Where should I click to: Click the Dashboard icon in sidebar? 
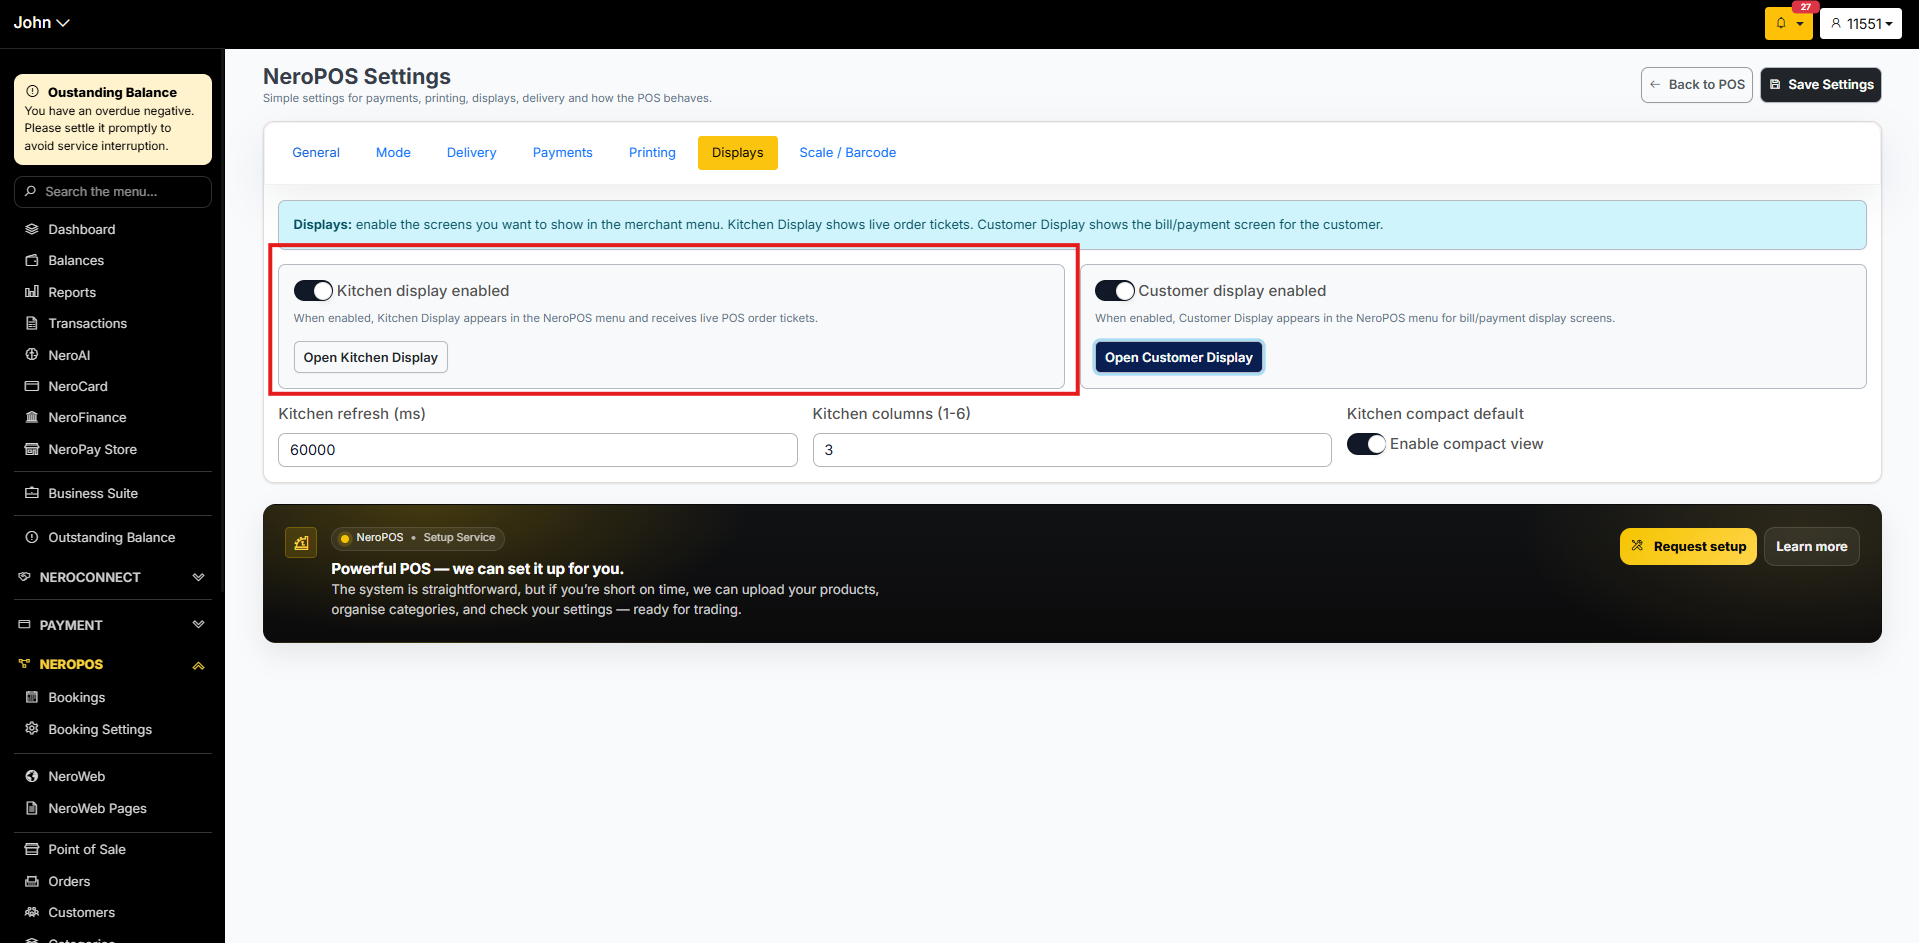point(32,229)
